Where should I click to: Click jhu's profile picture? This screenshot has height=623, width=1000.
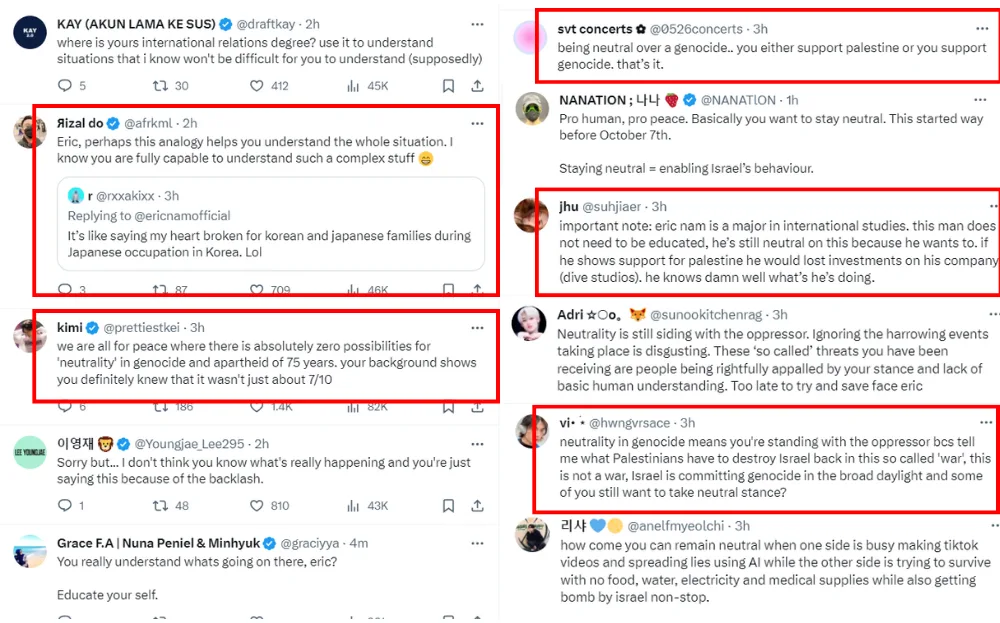click(x=531, y=215)
